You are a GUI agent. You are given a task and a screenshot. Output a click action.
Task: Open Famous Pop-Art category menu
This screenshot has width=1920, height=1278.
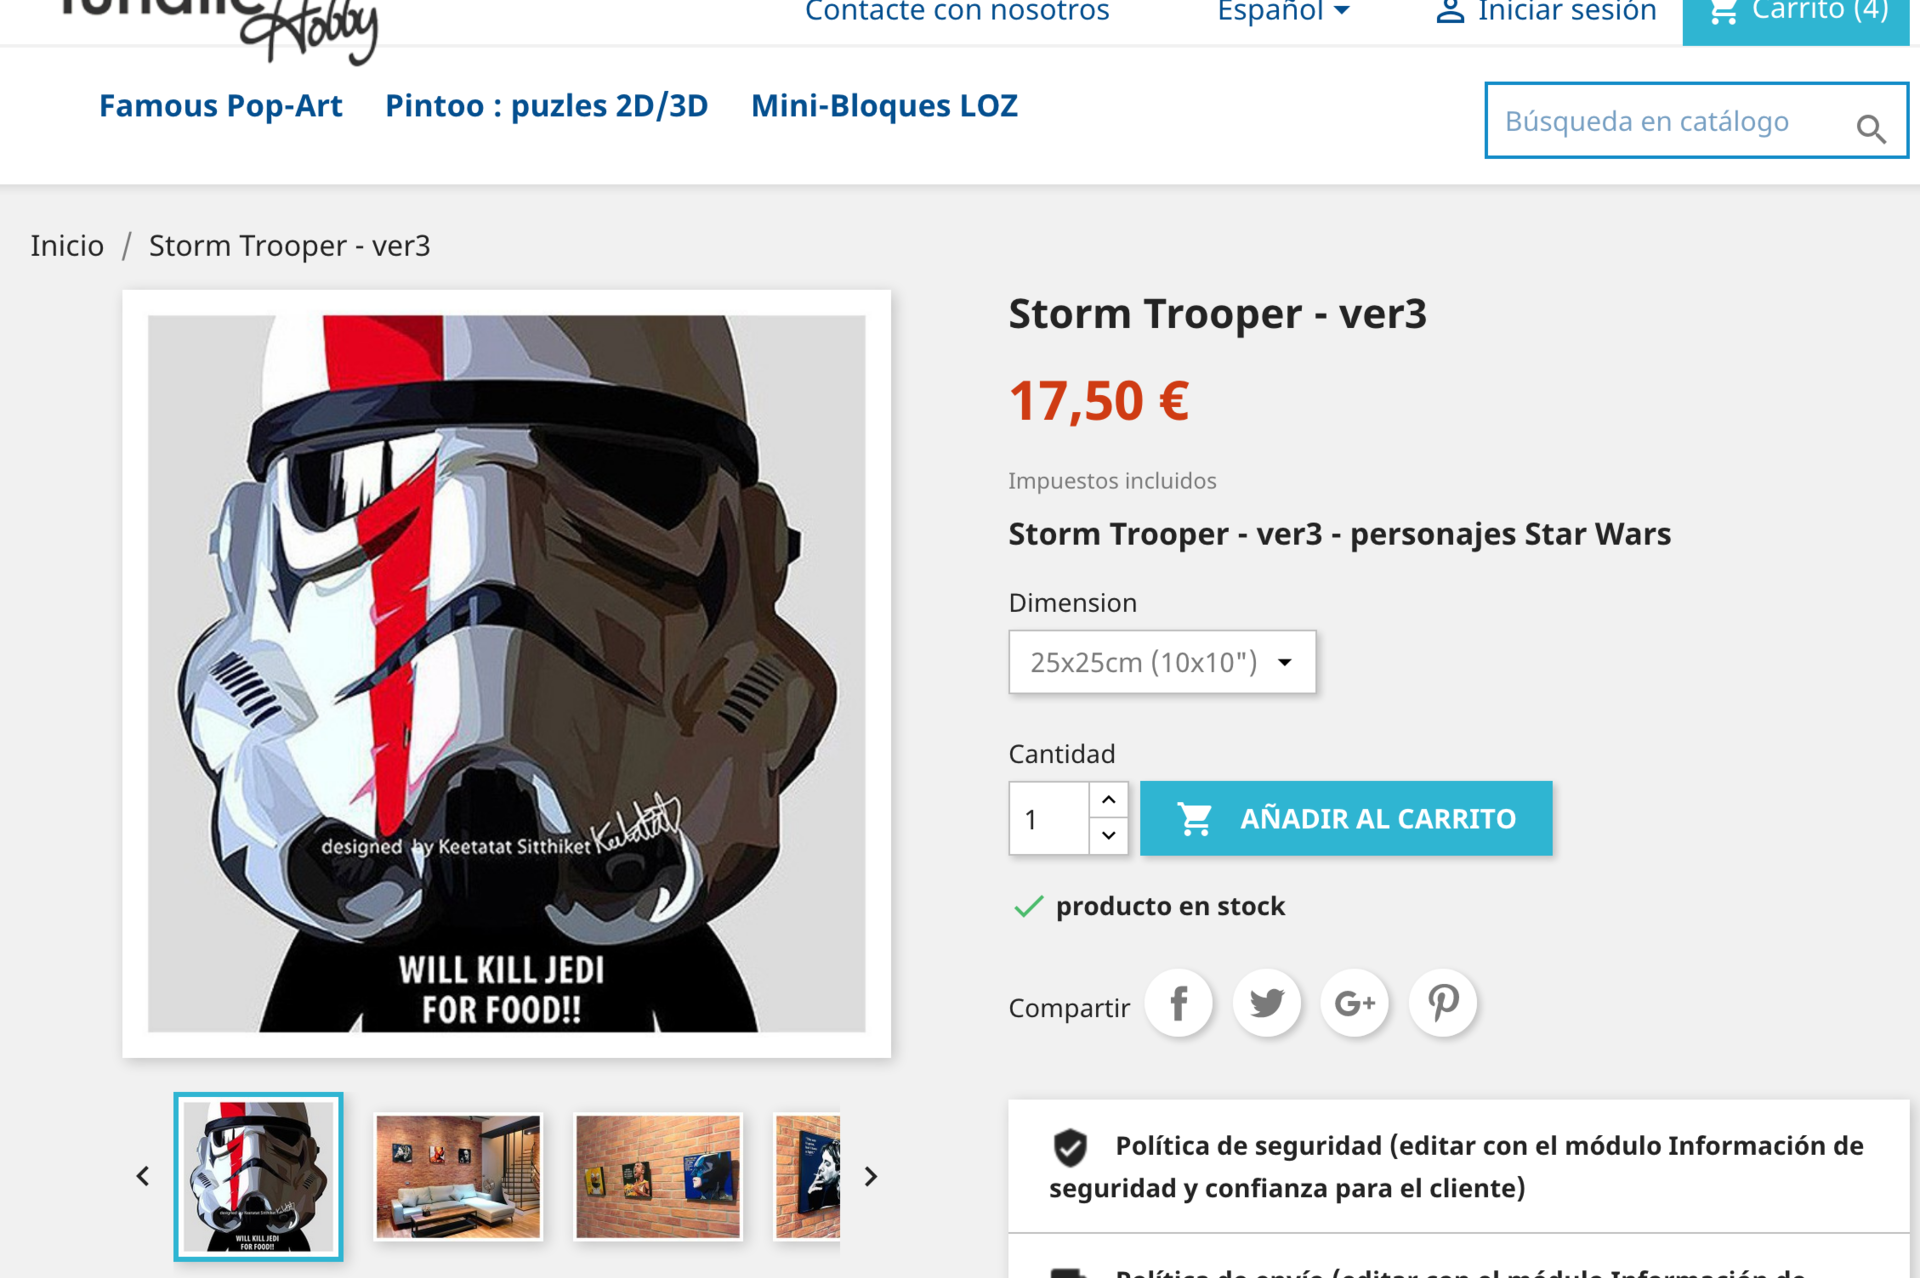220,106
